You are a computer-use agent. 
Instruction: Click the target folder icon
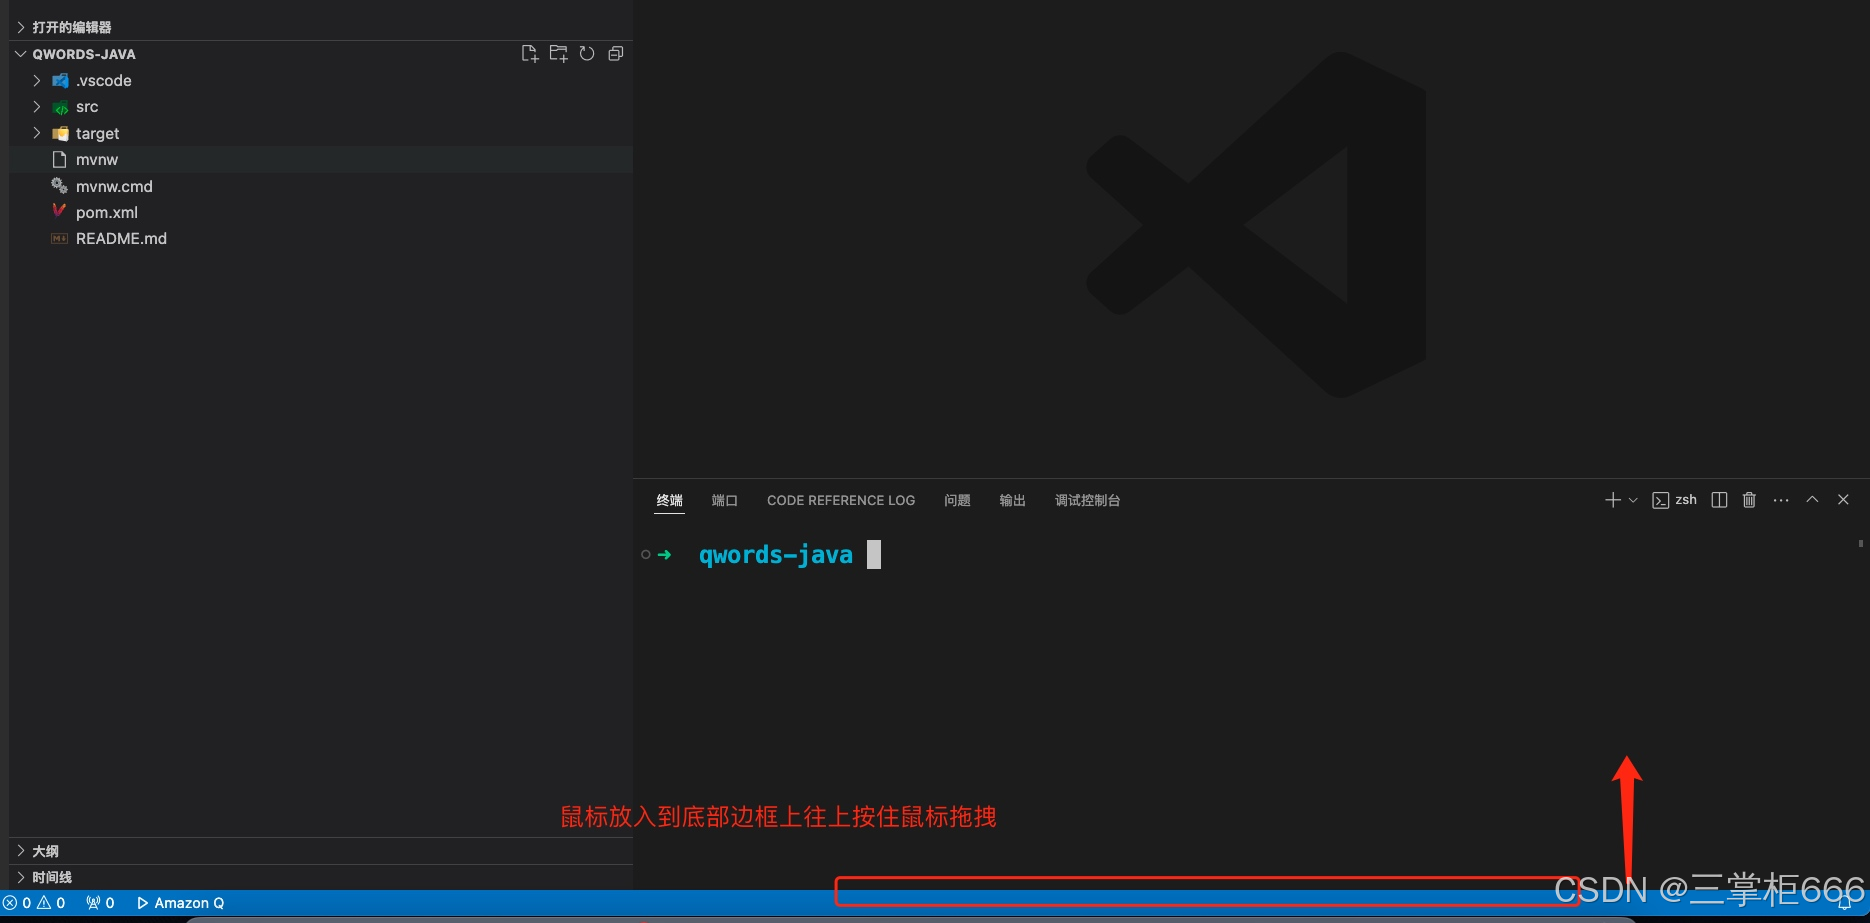click(60, 133)
